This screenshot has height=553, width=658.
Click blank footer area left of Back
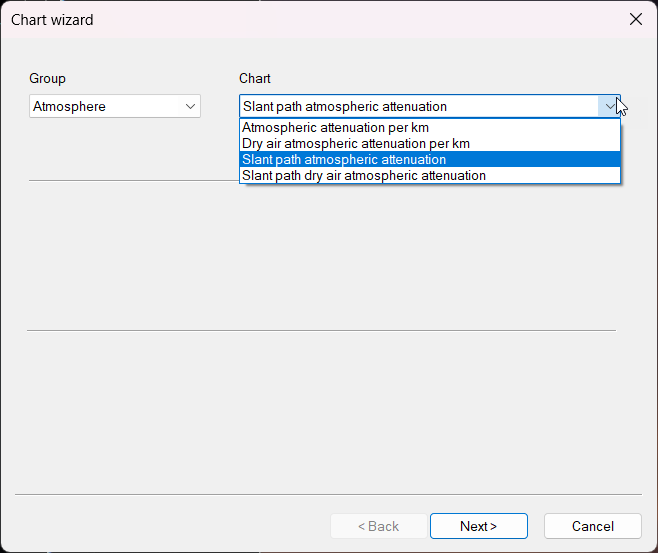[x=170, y=526]
